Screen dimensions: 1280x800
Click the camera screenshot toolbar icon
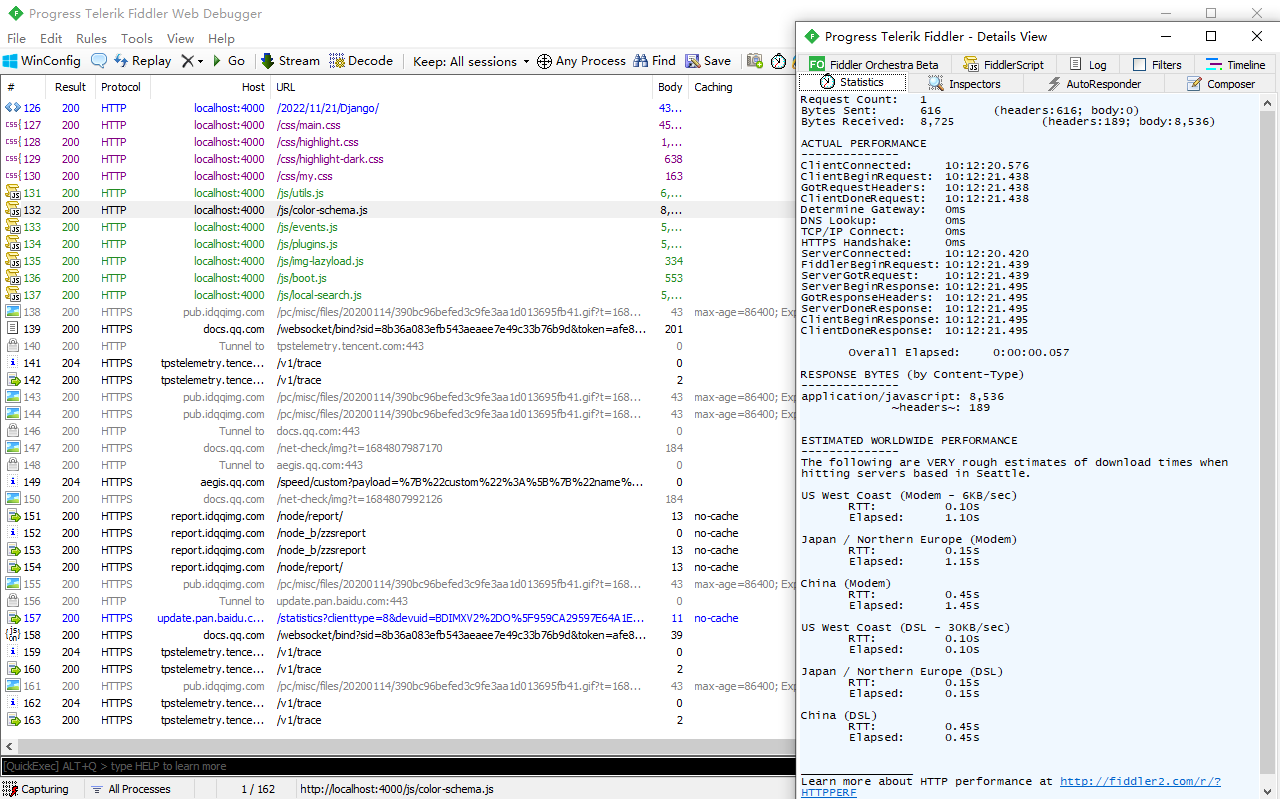pos(755,61)
